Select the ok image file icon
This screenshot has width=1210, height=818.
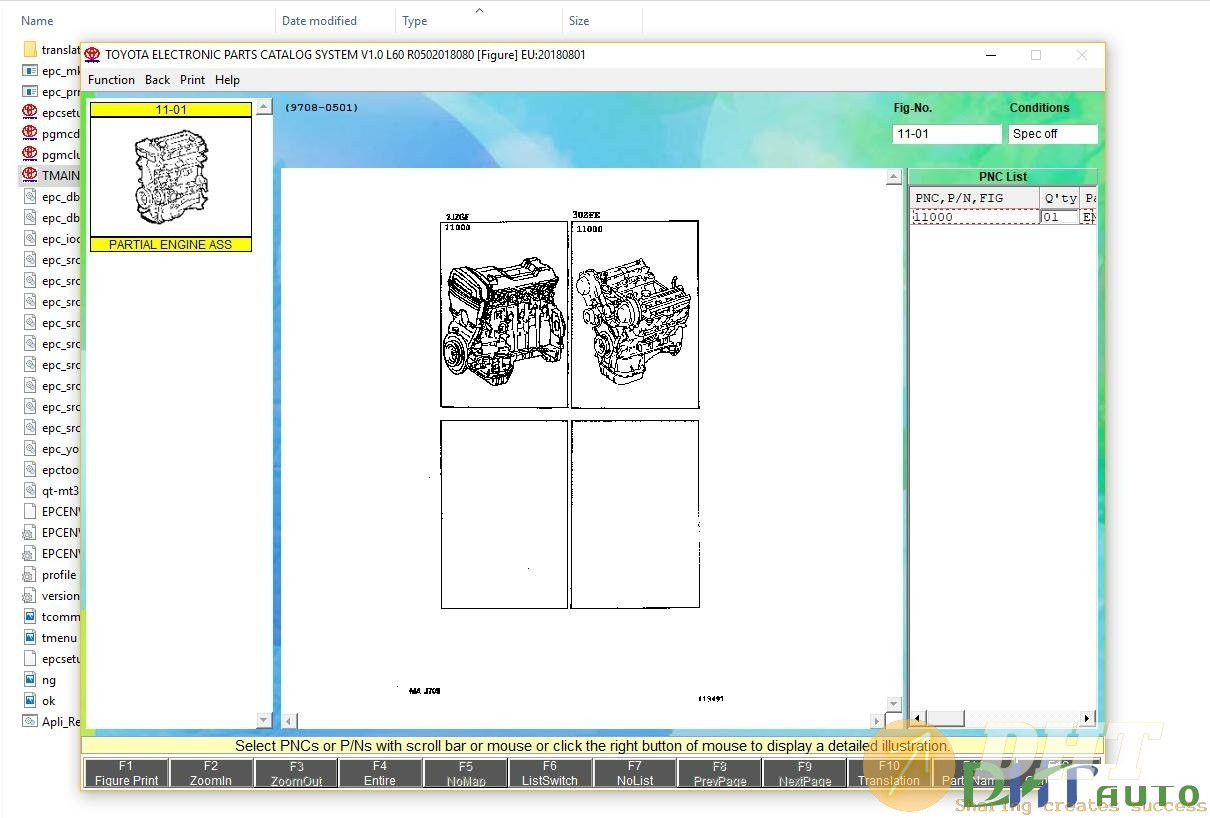pyautogui.click(x=29, y=700)
